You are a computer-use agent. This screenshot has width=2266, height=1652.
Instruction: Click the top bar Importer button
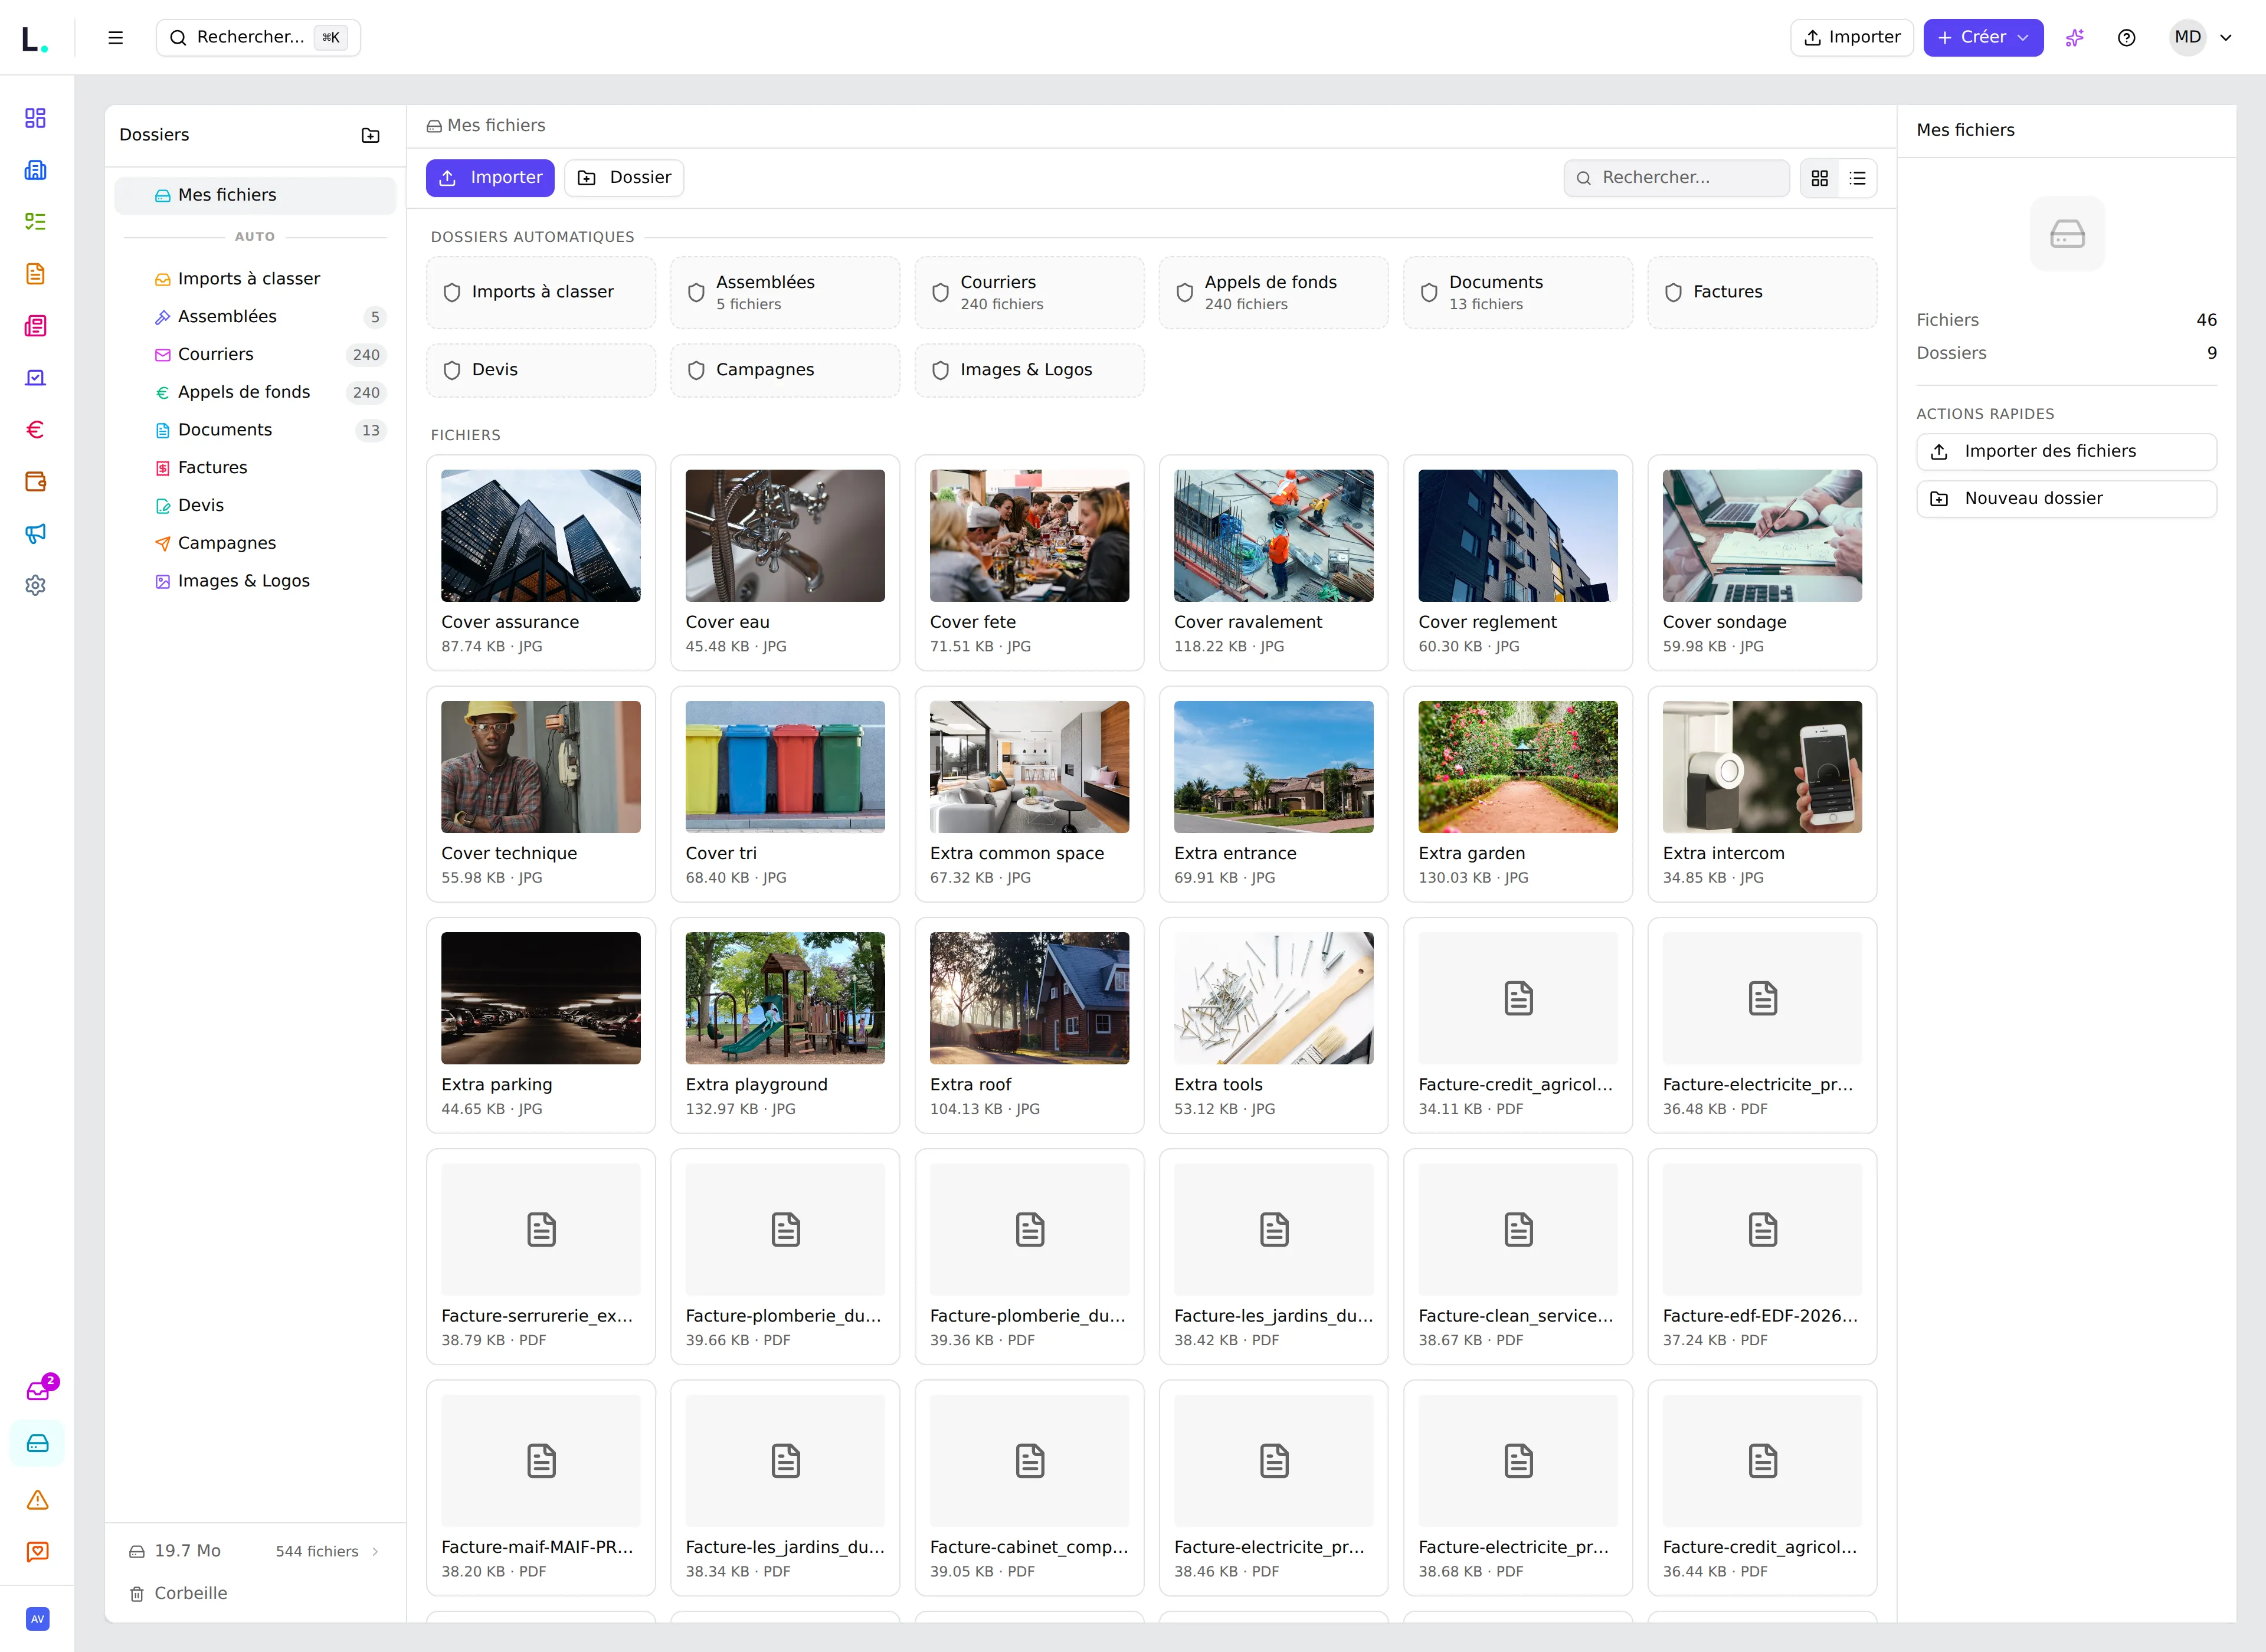coord(1852,38)
